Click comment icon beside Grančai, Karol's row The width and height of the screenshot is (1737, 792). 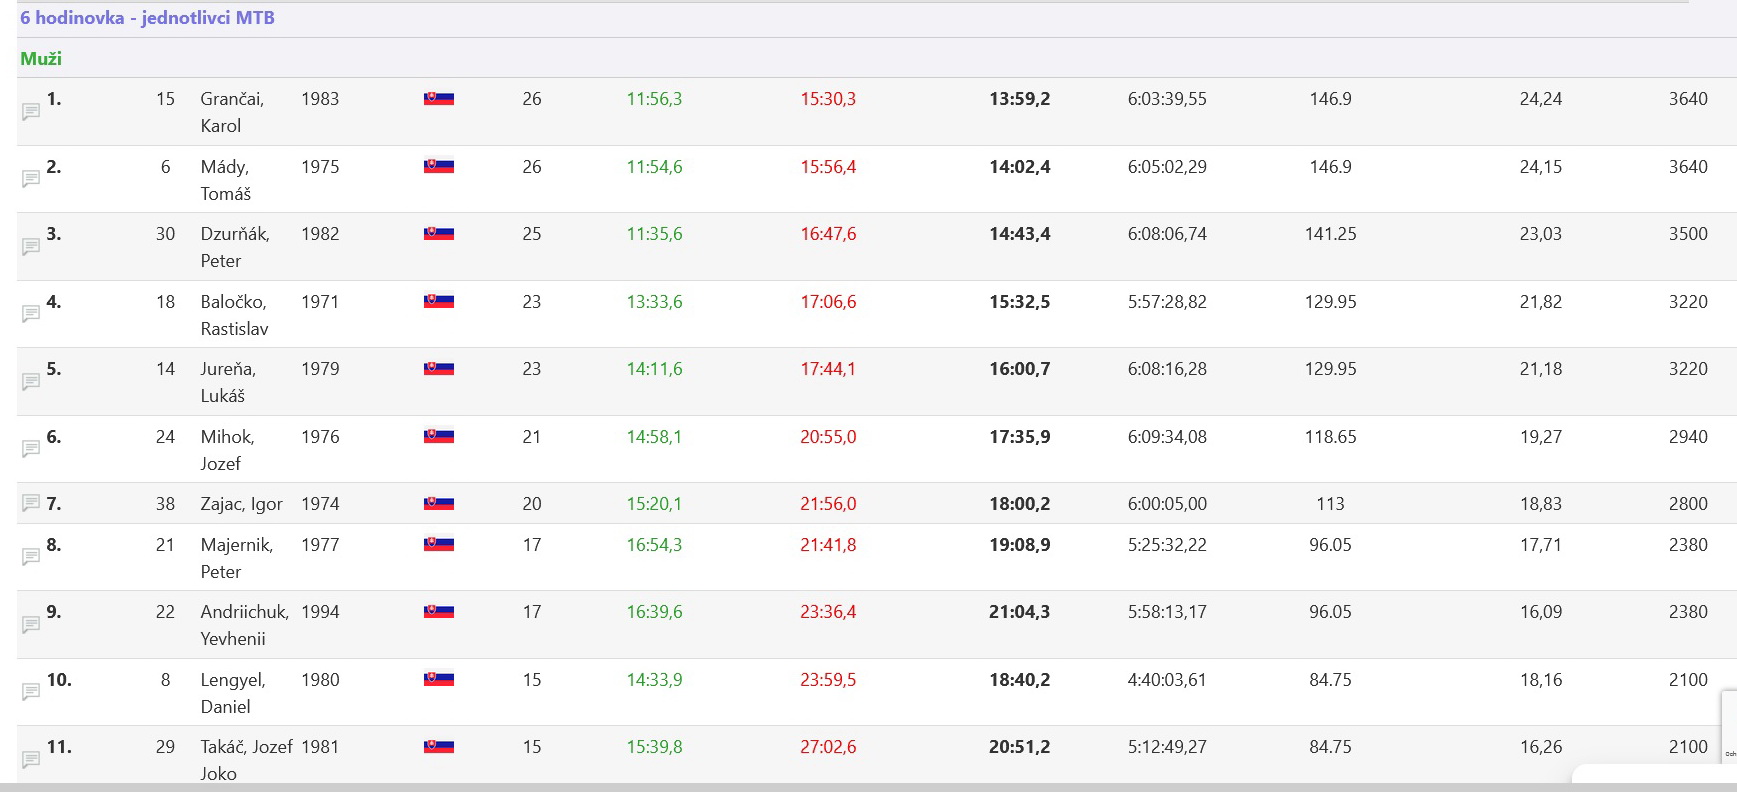(x=31, y=111)
